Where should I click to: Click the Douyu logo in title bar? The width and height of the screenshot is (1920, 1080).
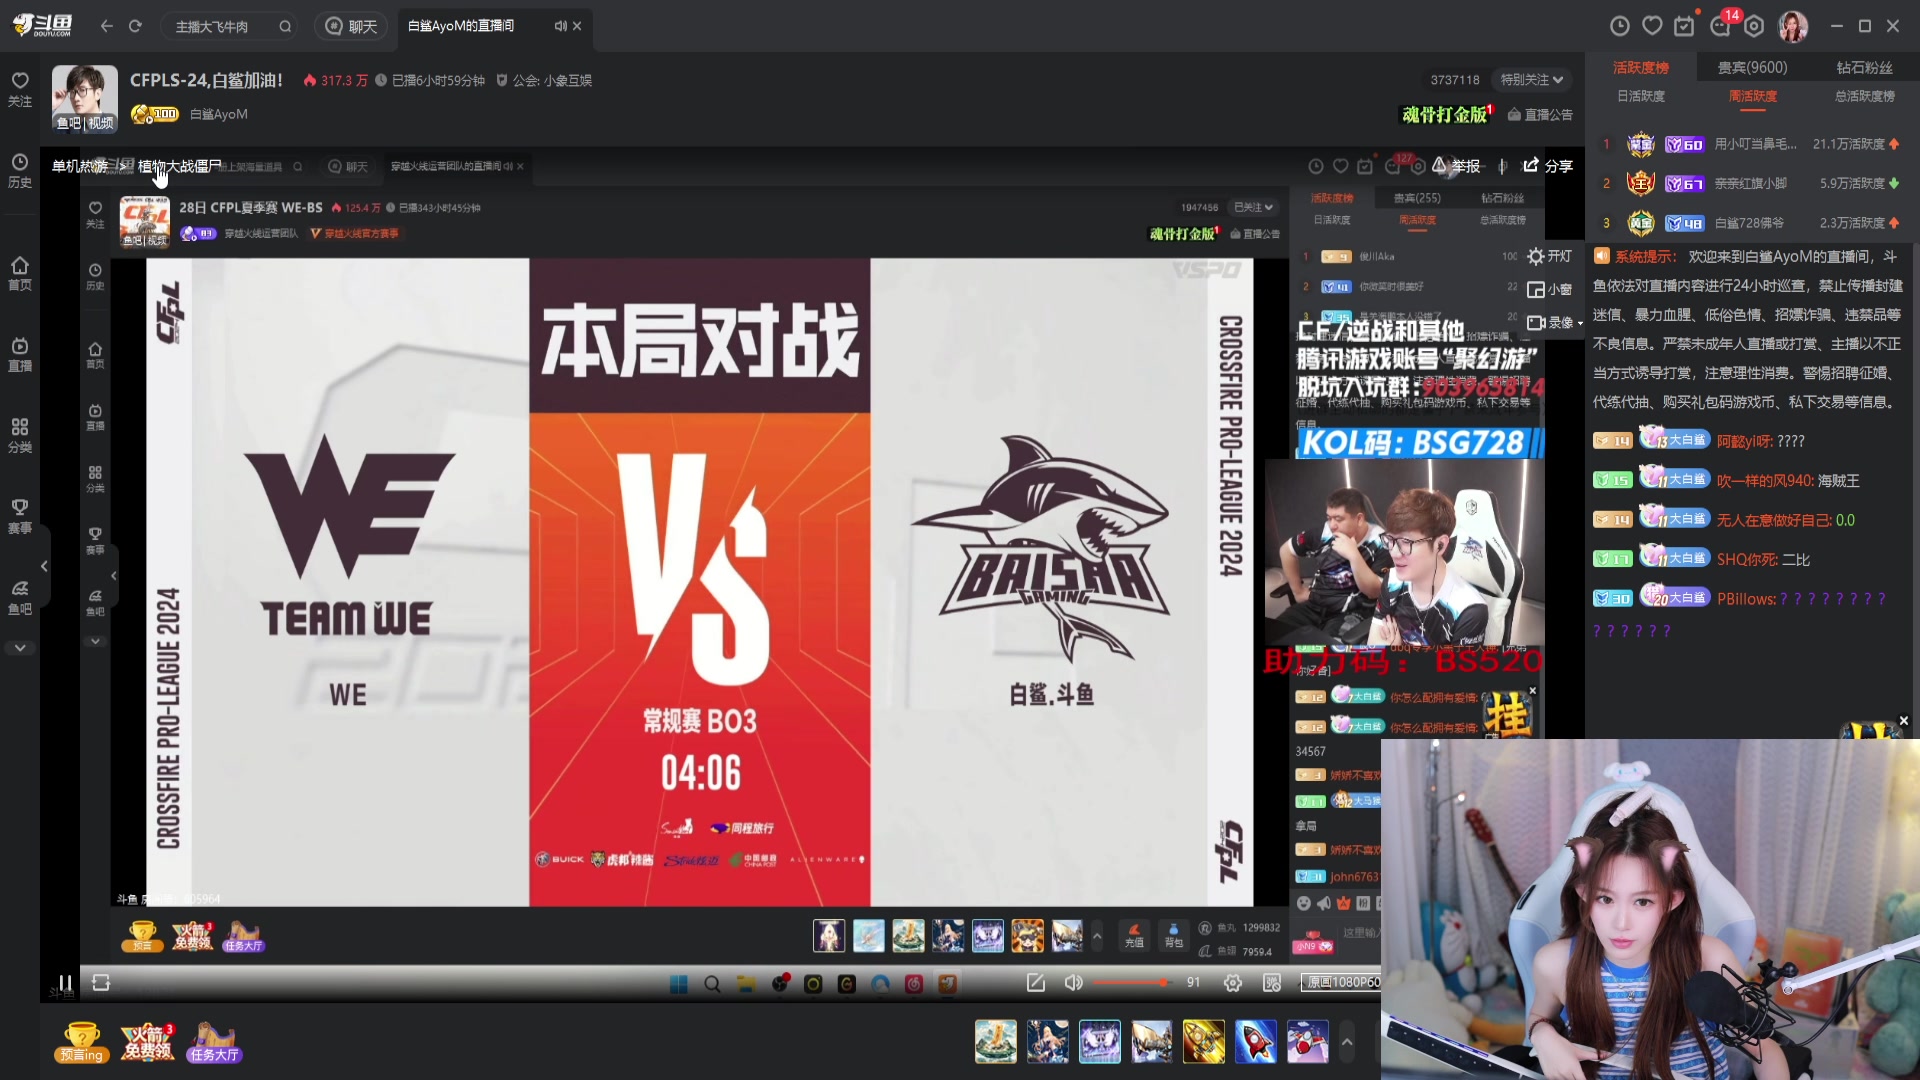click(42, 26)
